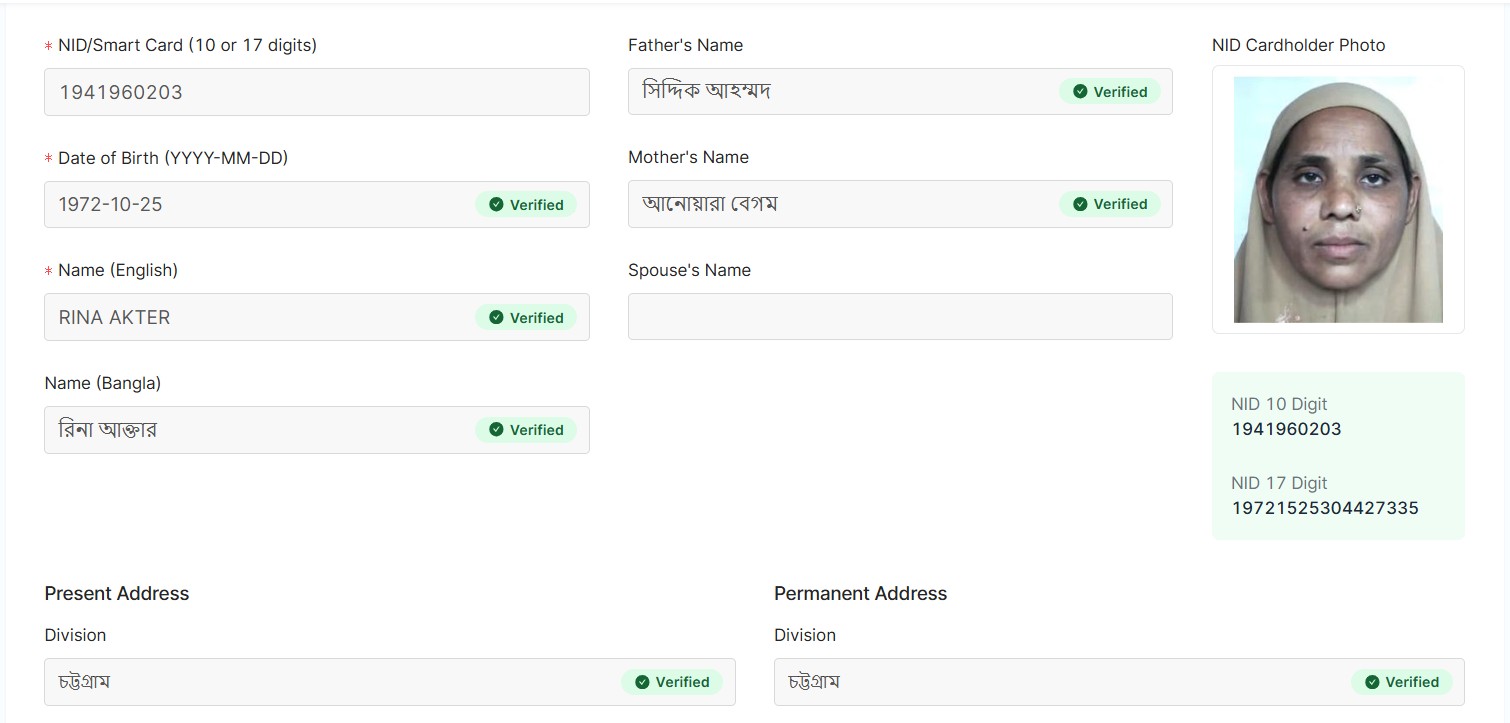Click Verified checkmark icon in Father's Name field
The width and height of the screenshot is (1510, 723).
tap(1080, 92)
